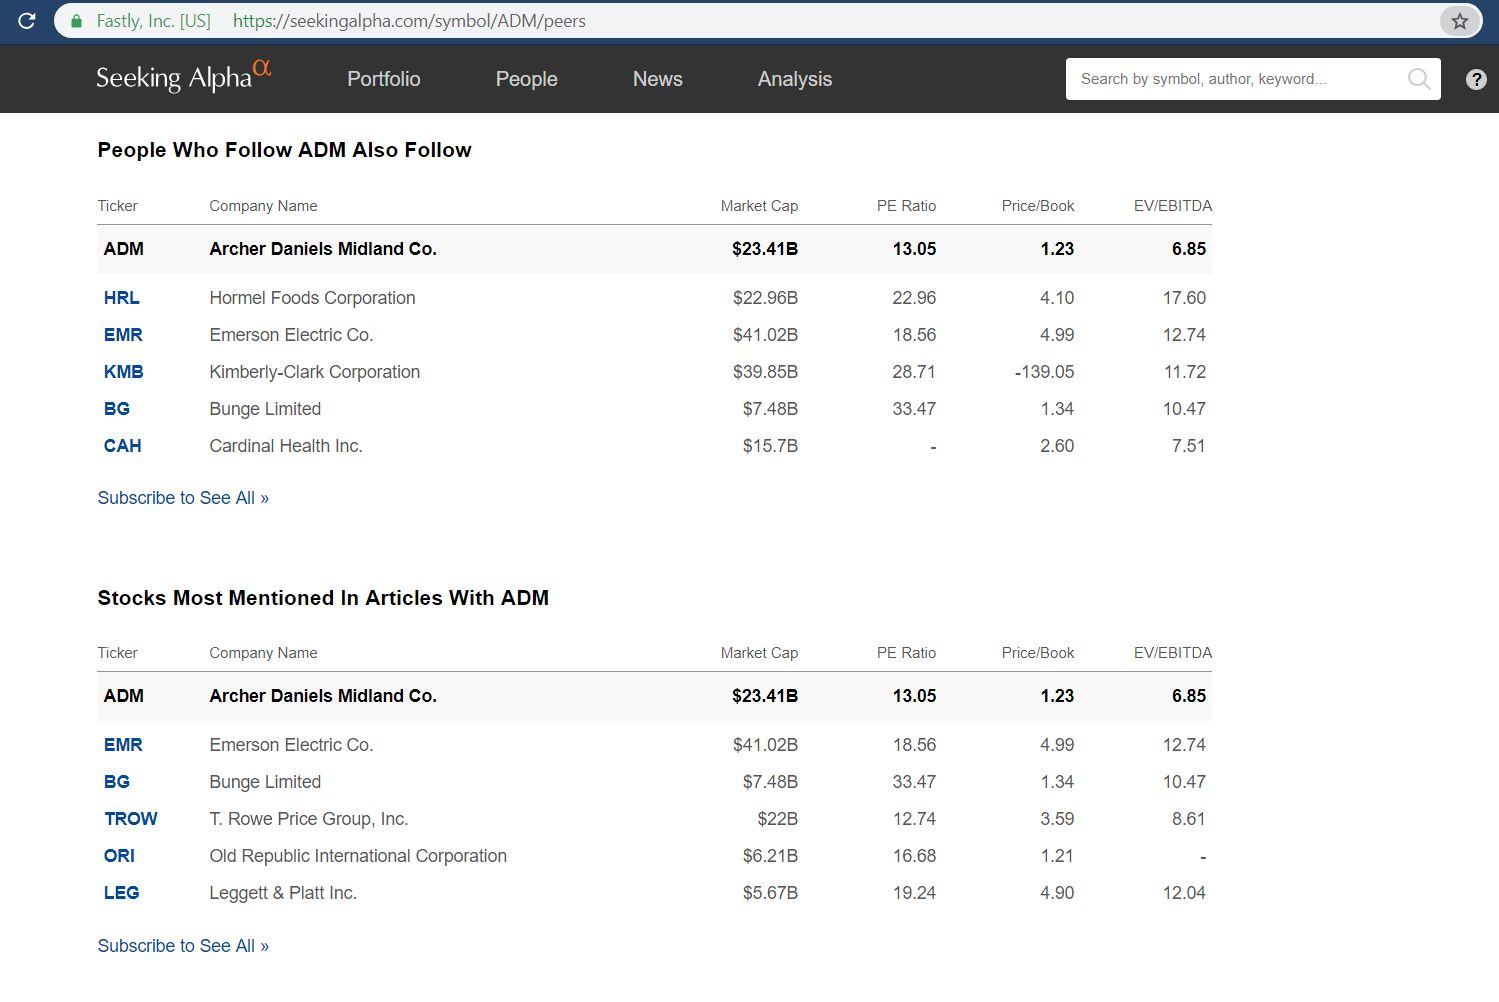Click the Kimberly-Clark Corporation company name

315,372
